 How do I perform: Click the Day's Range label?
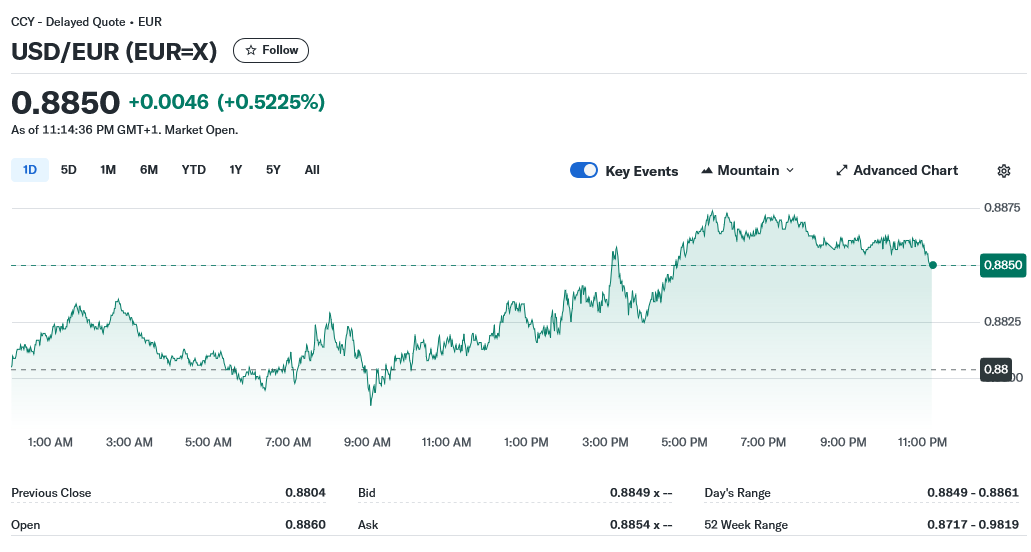click(737, 493)
